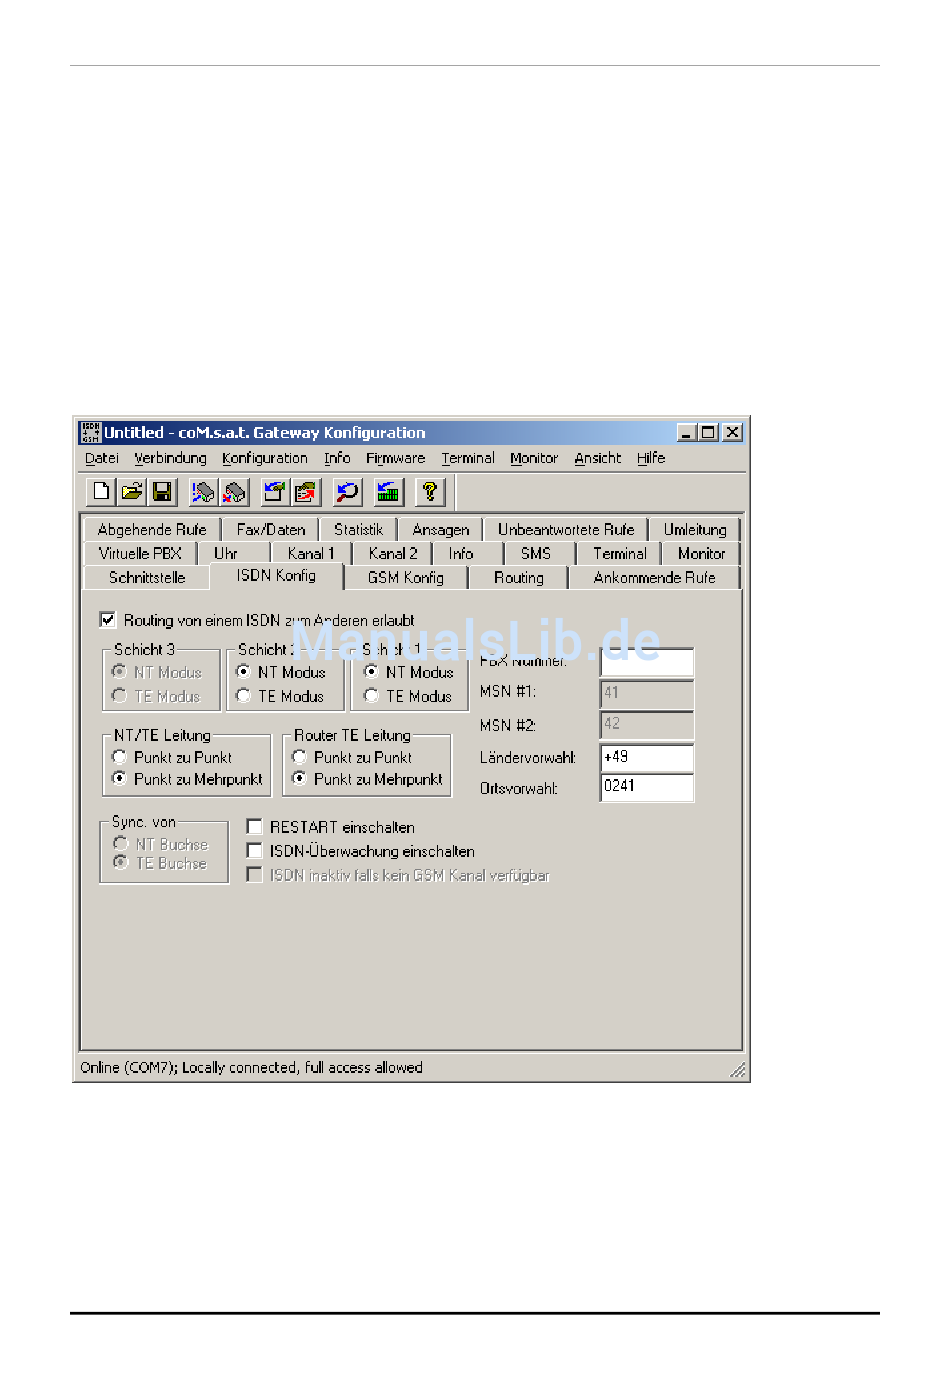
Task: Click the Ortsvorwahl input field
Action: pyautogui.click(x=646, y=787)
